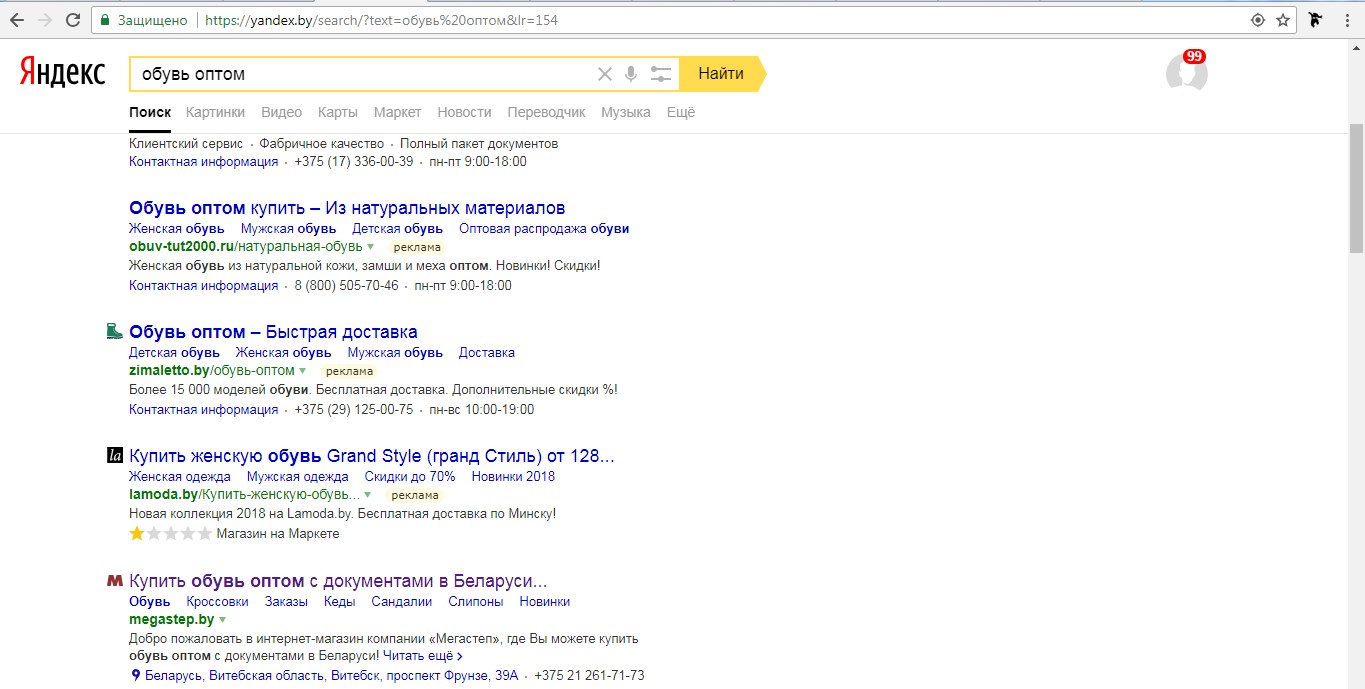Open 'Контактная информация' for +375 (29) 125-00-75
The width and height of the screenshot is (1365, 689).
[203, 410]
